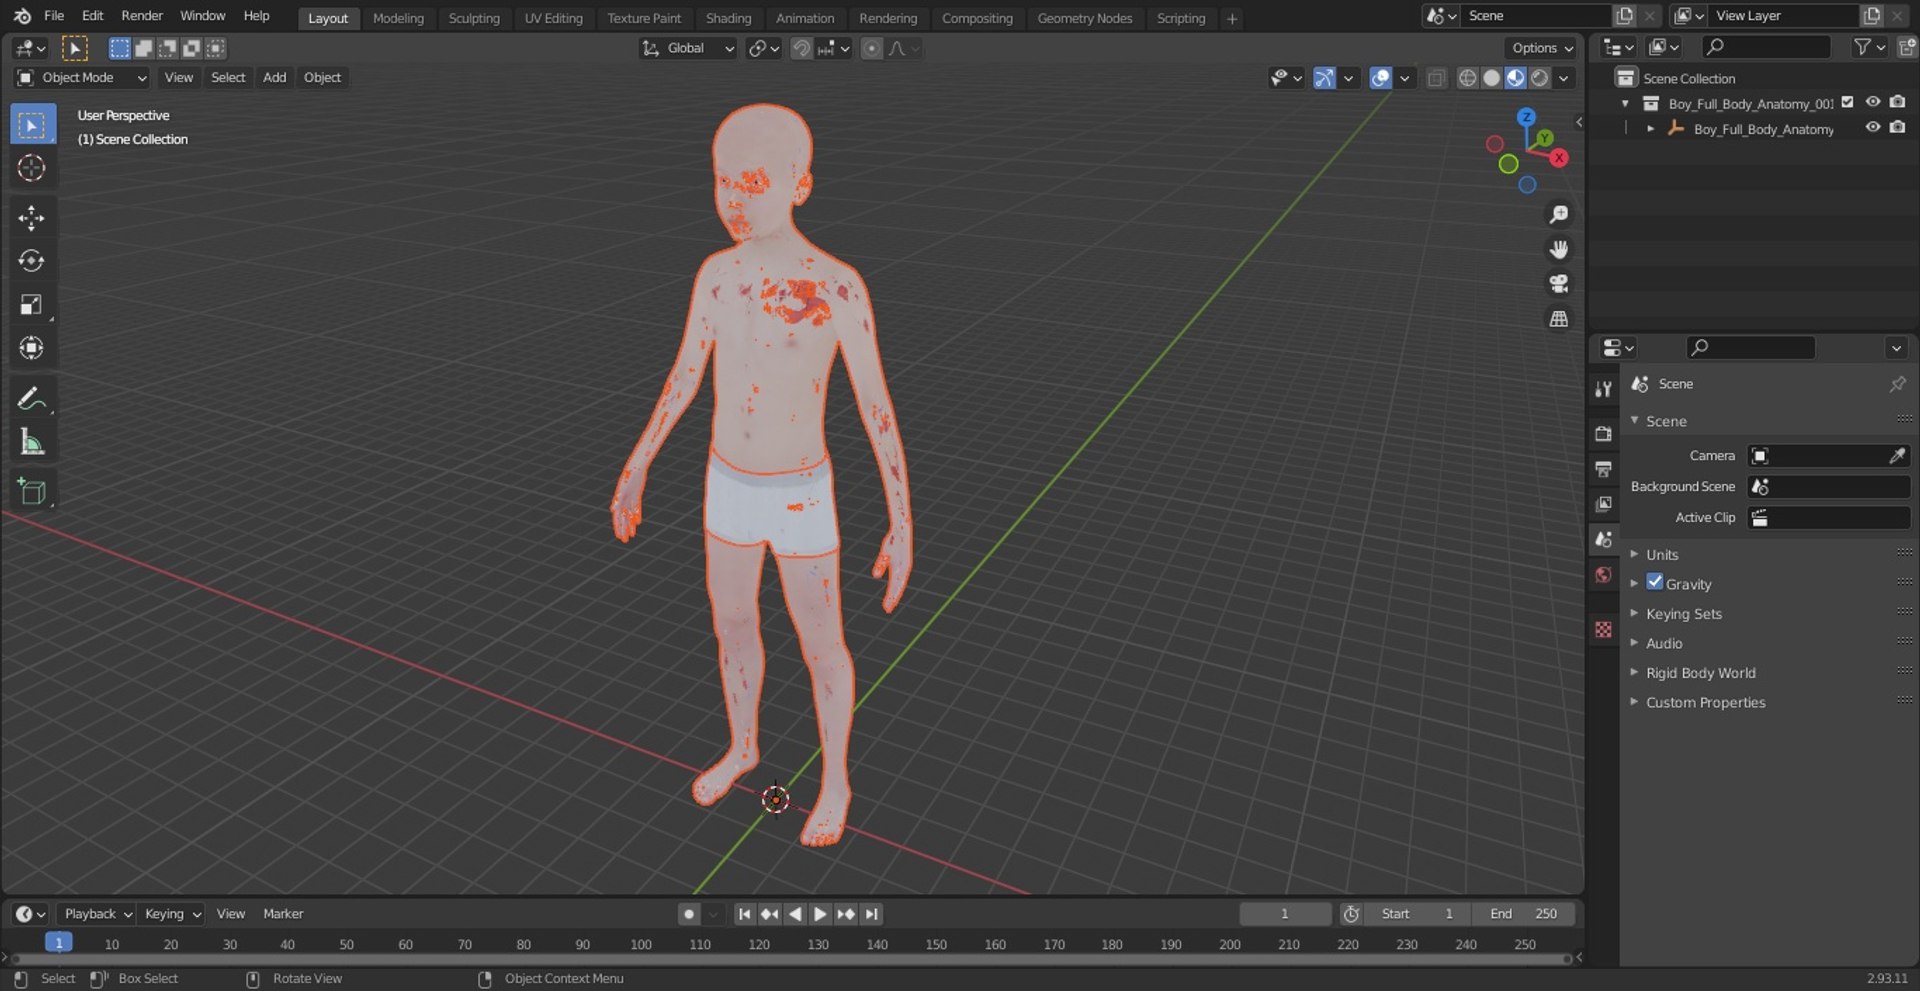Expand the Rigid Body World panel
Viewport: 1920px width, 991px height.
1700,673
